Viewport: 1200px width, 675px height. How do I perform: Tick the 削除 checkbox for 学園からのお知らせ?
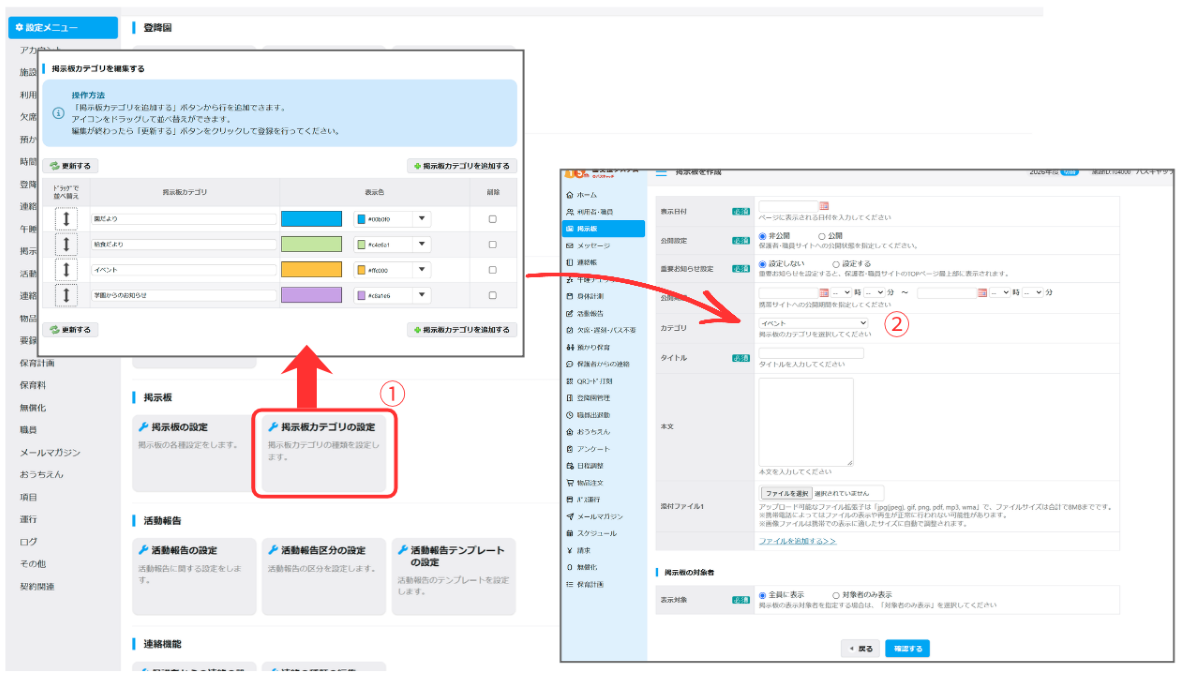click(492, 295)
